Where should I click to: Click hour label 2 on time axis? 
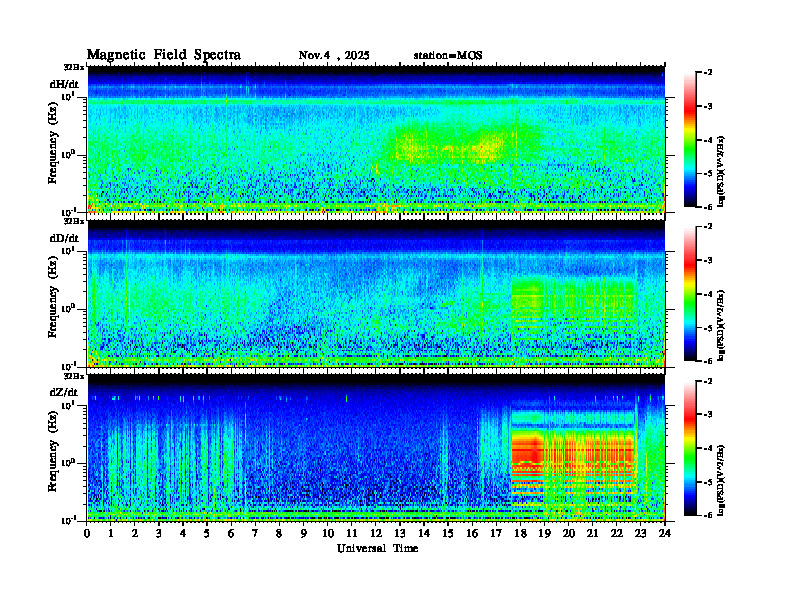(x=135, y=533)
